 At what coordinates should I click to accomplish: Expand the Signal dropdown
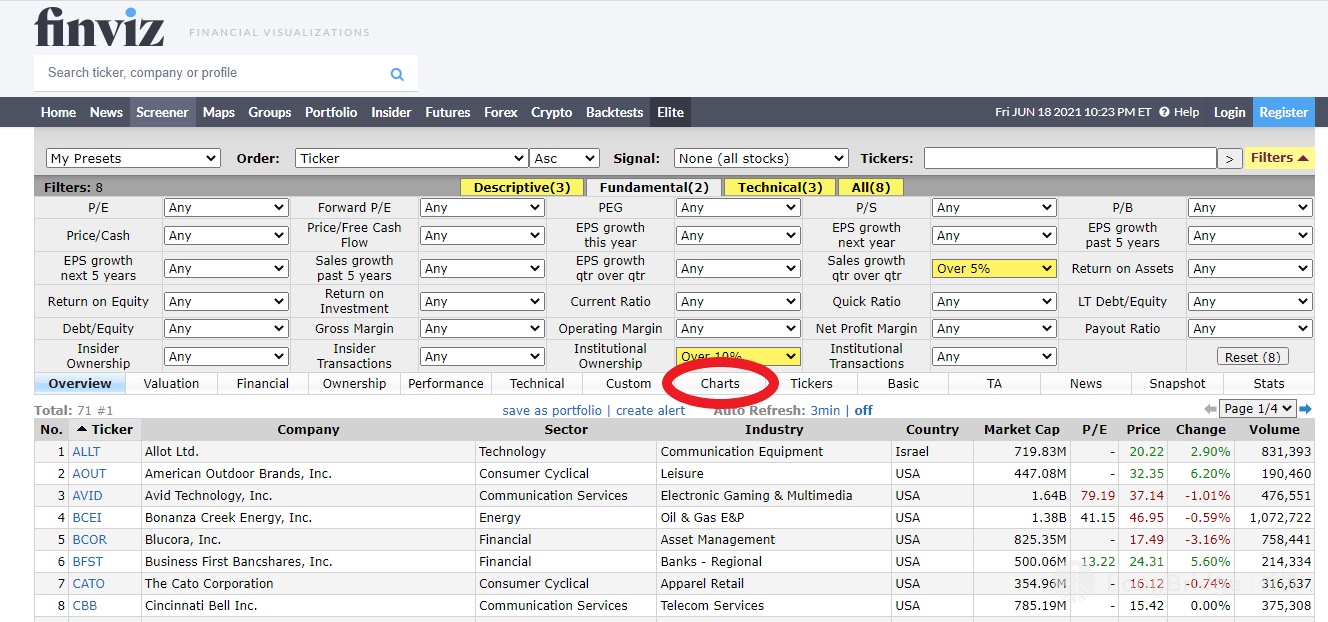point(760,158)
